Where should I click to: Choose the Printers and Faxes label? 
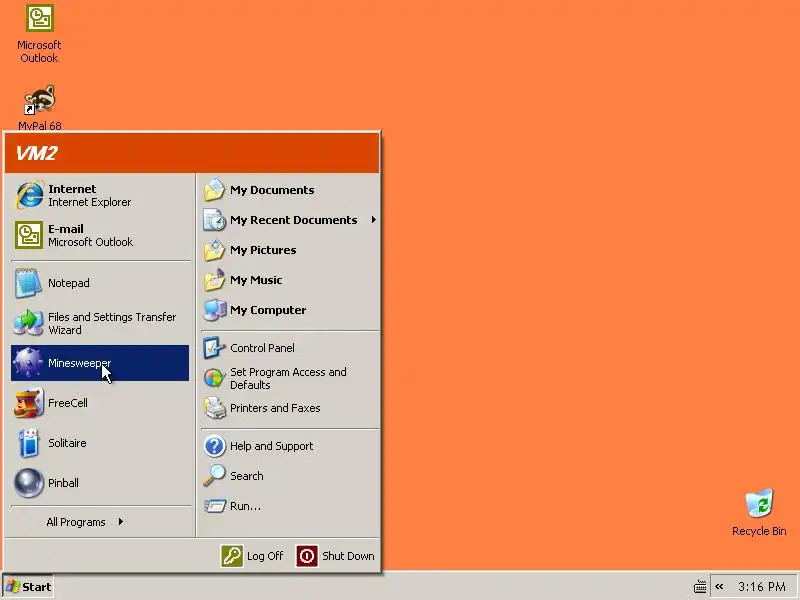click(275, 408)
